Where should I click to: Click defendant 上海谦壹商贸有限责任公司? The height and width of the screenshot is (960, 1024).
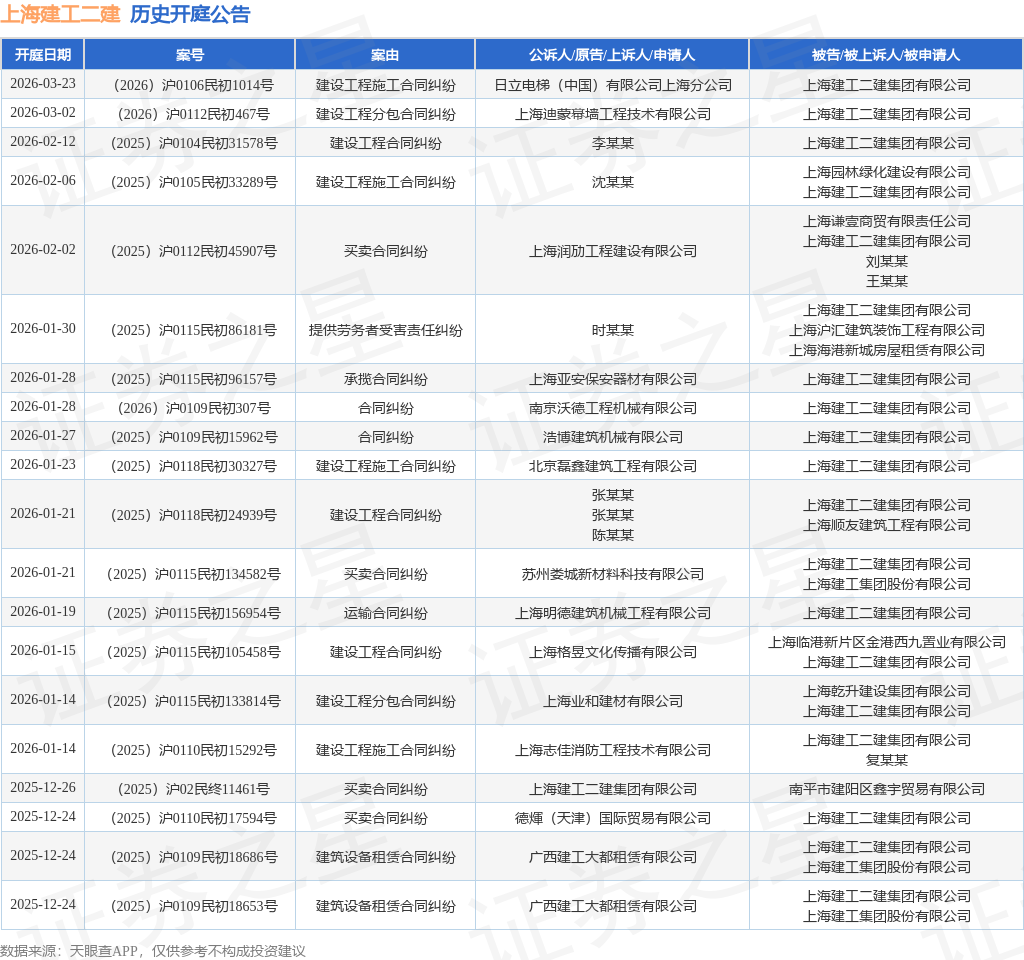(x=886, y=221)
